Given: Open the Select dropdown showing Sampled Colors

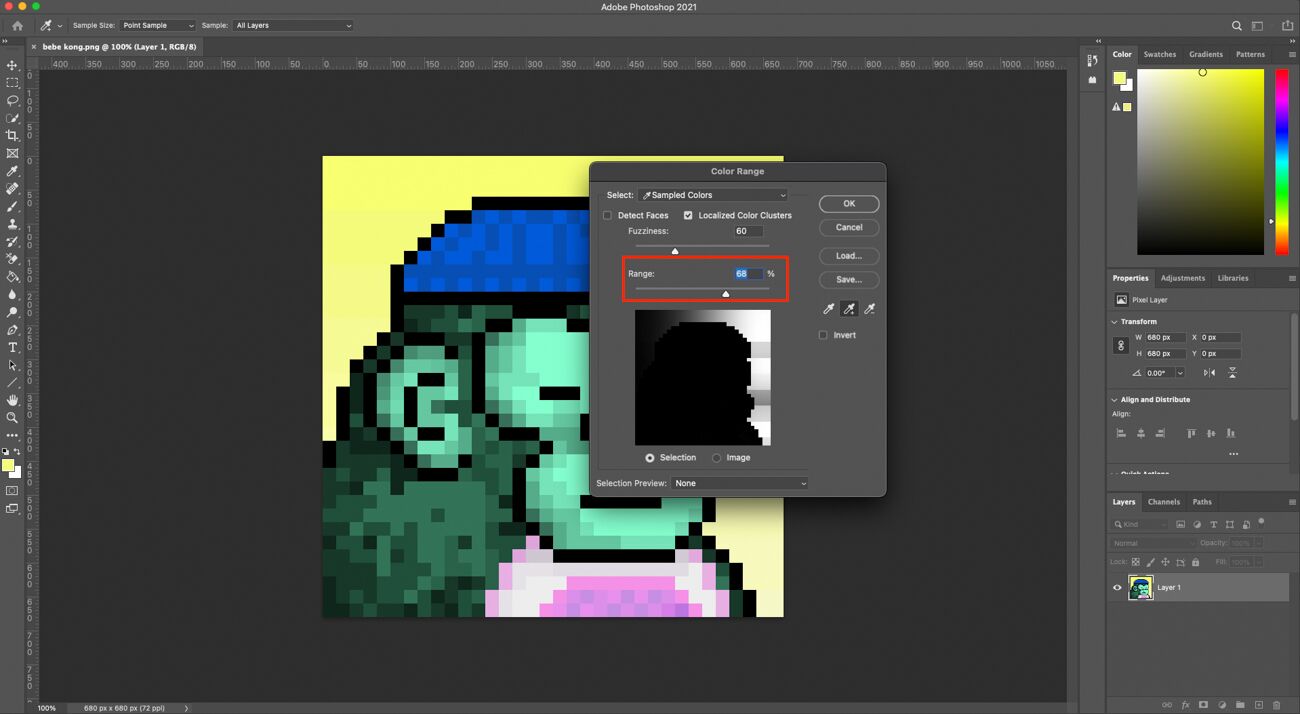Looking at the screenshot, I should [x=713, y=194].
